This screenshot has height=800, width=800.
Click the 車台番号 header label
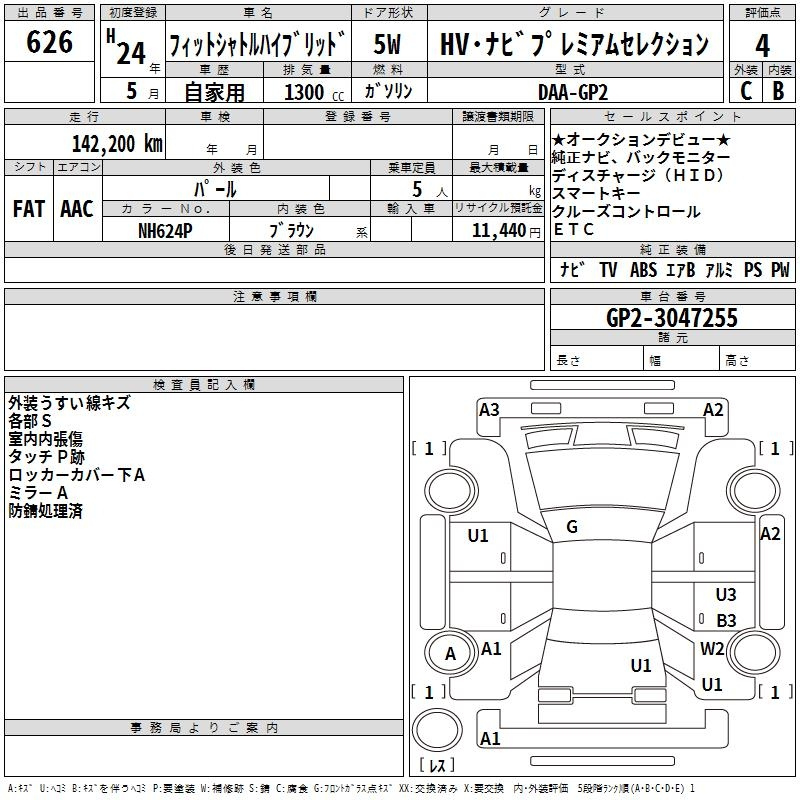point(672,296)
